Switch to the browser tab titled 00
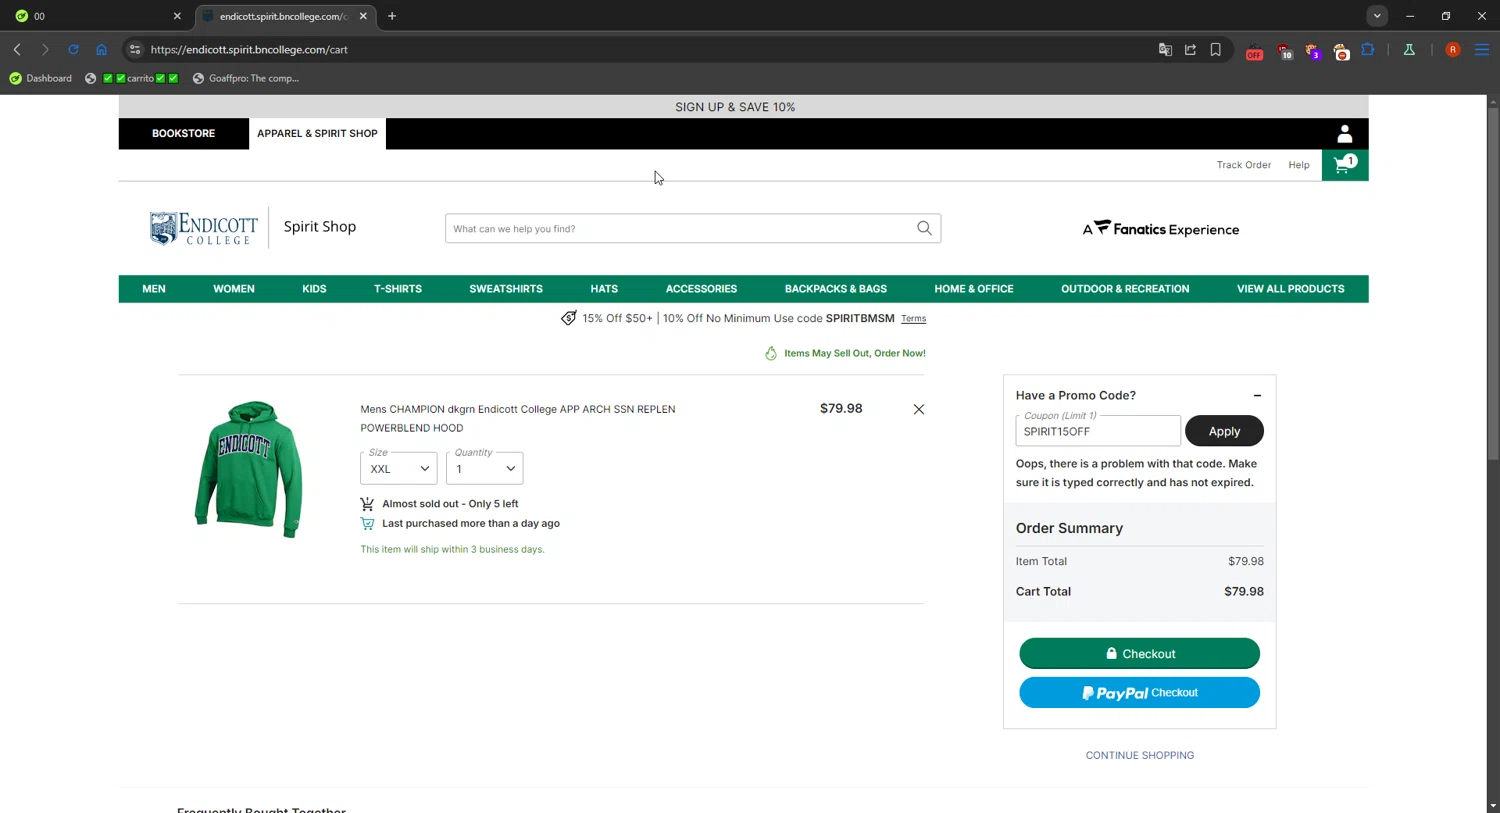The image size is (1500, 813). (x=98, y=16)
